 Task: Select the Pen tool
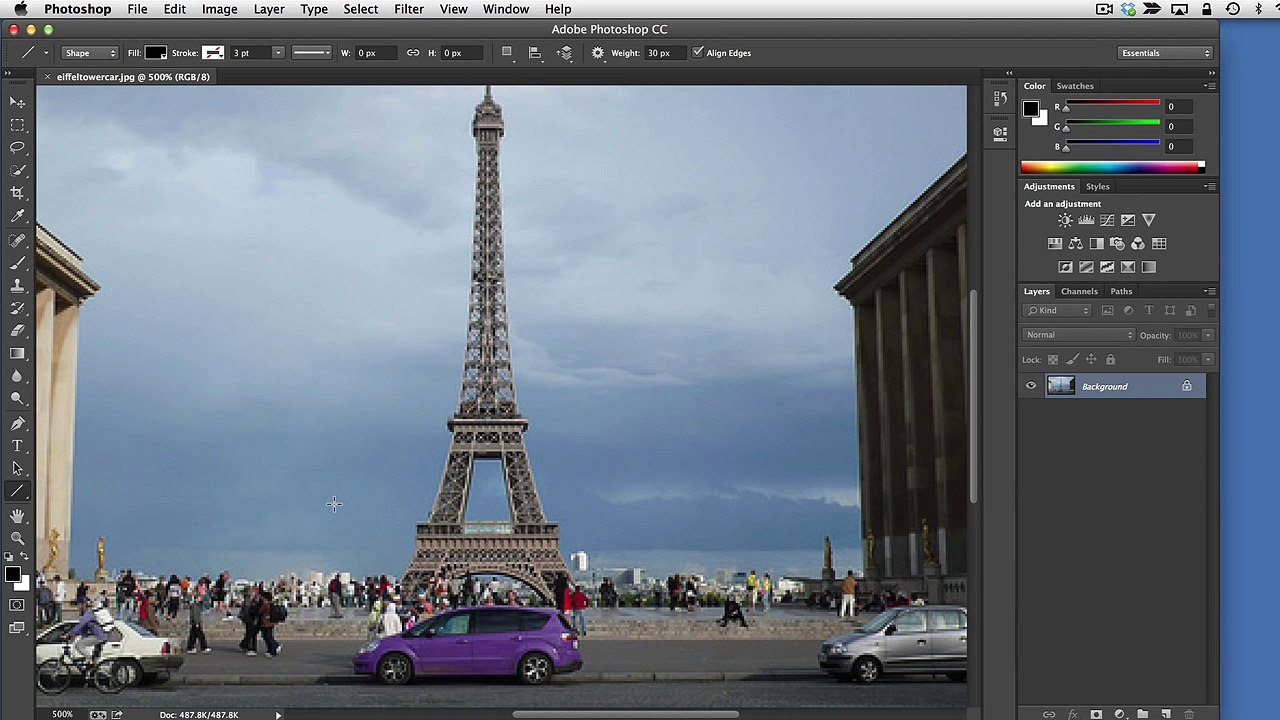(17, 423)
